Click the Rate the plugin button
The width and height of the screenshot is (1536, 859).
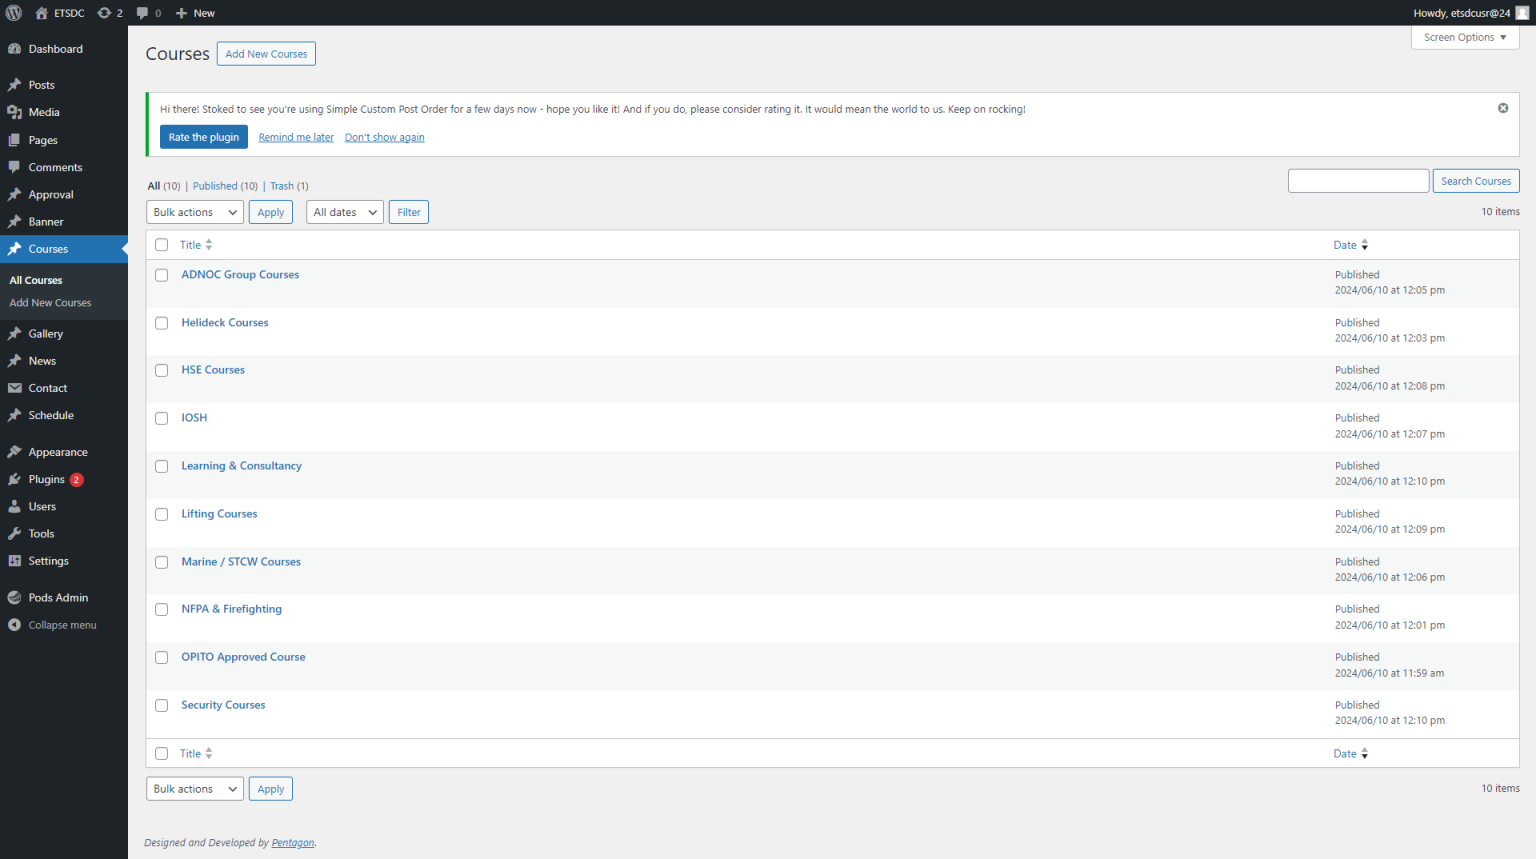(203, 137)
